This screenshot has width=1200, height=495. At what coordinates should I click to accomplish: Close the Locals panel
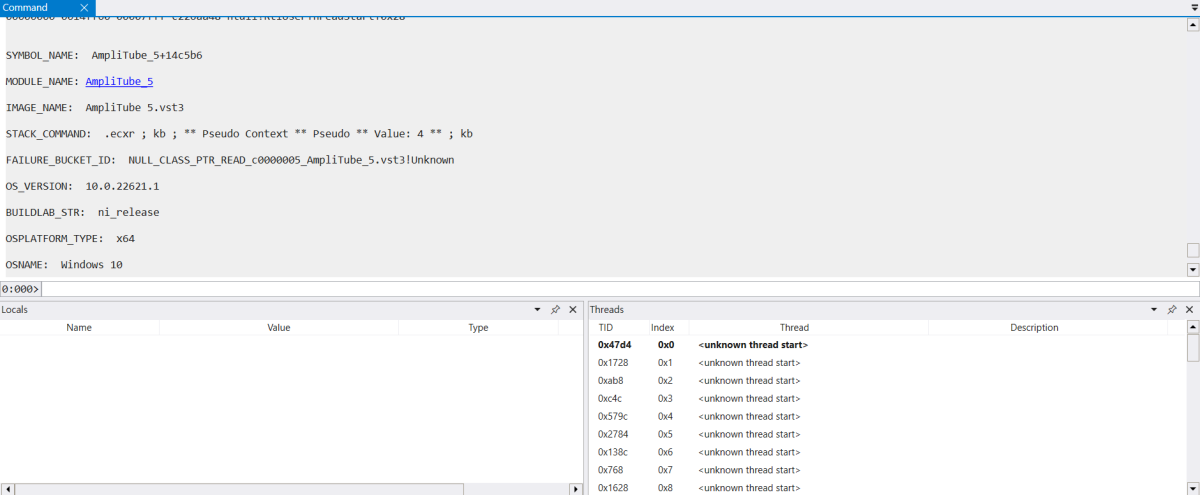click(573, 310)
